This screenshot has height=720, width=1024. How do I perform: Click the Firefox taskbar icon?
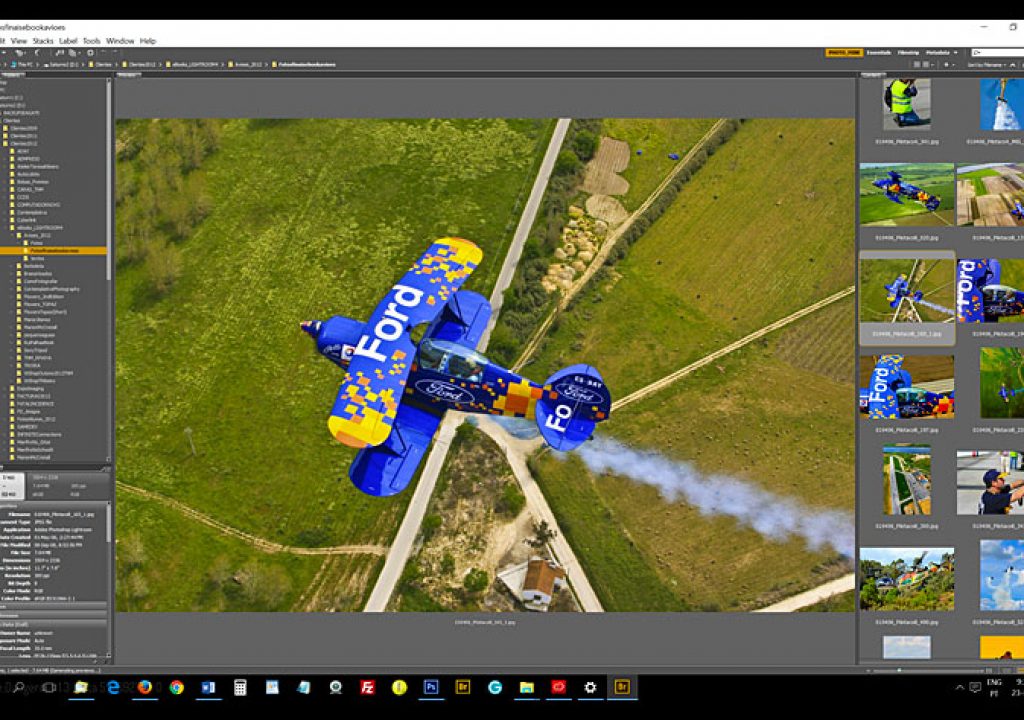tap(145, 687)
